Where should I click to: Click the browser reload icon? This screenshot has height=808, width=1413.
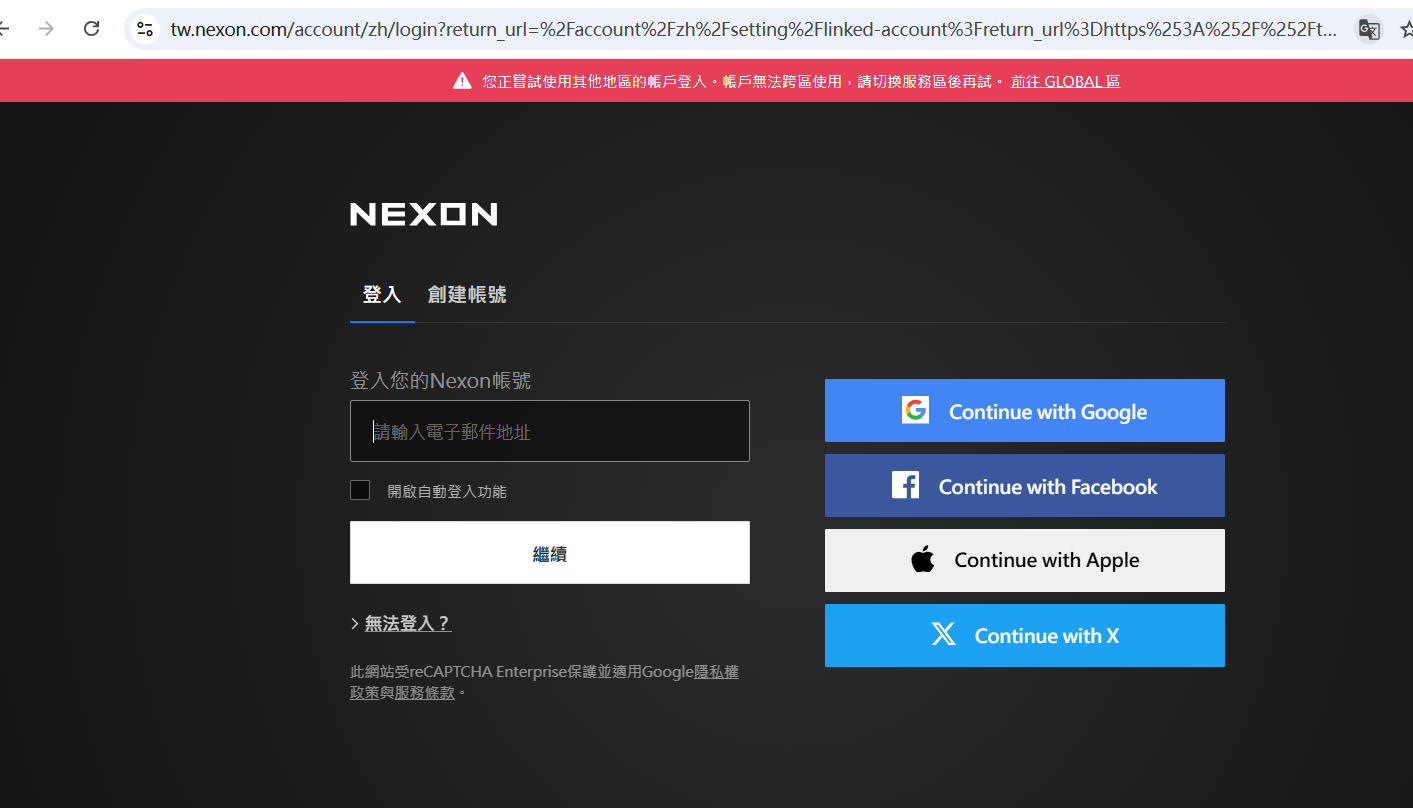[91, 28]
